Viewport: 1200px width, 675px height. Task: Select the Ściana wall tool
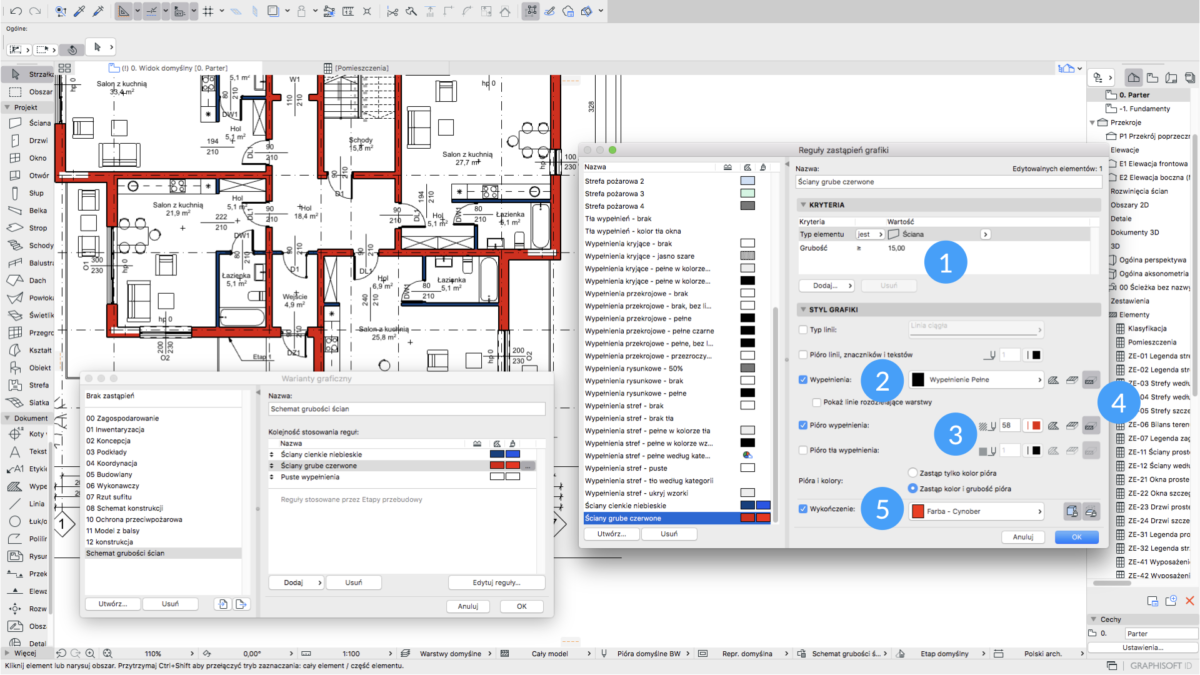(27, 123)
